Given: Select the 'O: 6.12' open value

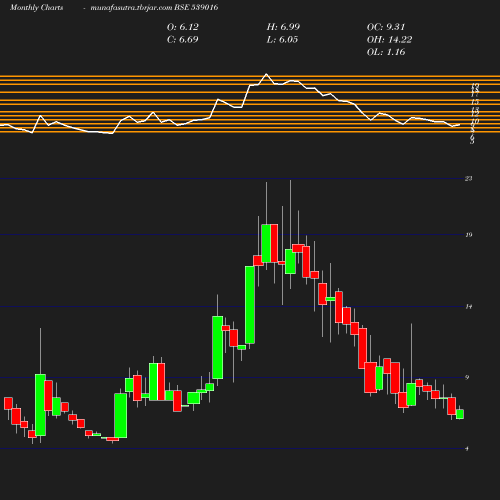Looking at the screenshot, I should point(183,27).
